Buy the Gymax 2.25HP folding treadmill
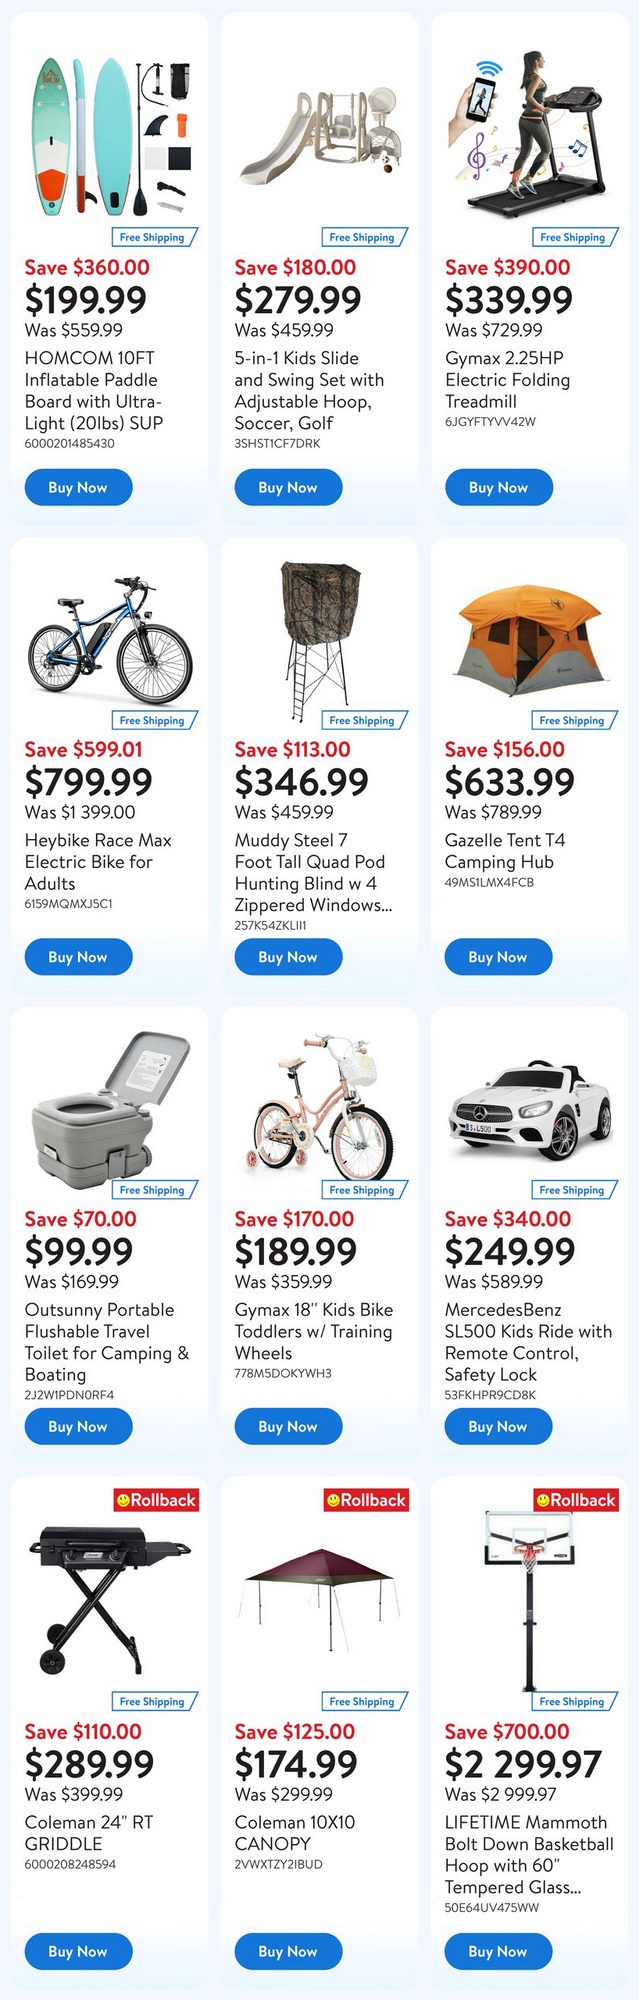This screenshot has width=639, height=2000. point(498,488)
